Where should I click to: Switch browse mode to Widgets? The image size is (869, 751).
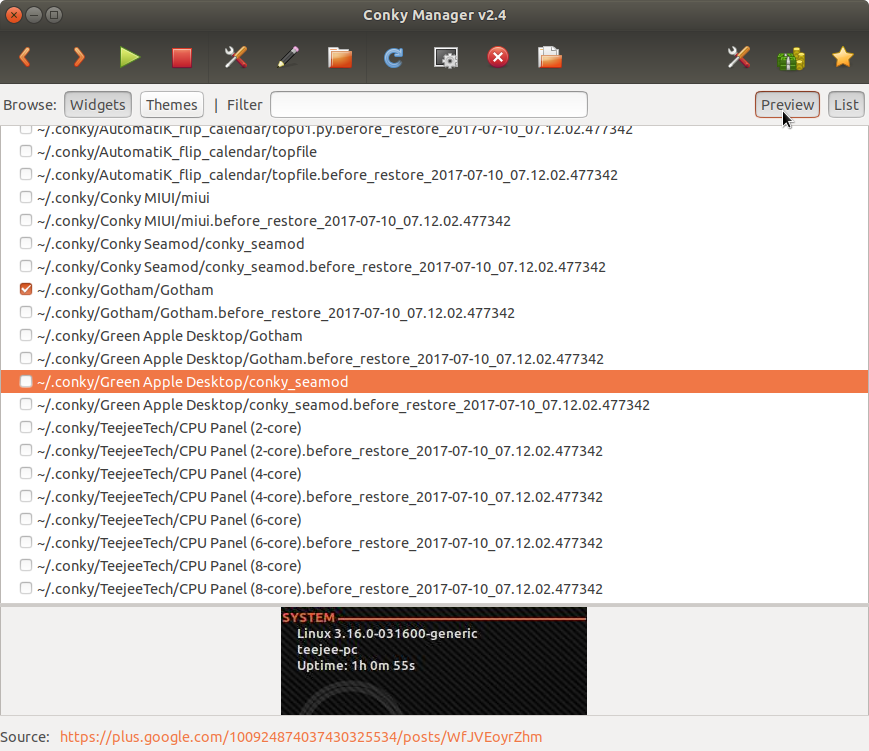tap(98, 105)
